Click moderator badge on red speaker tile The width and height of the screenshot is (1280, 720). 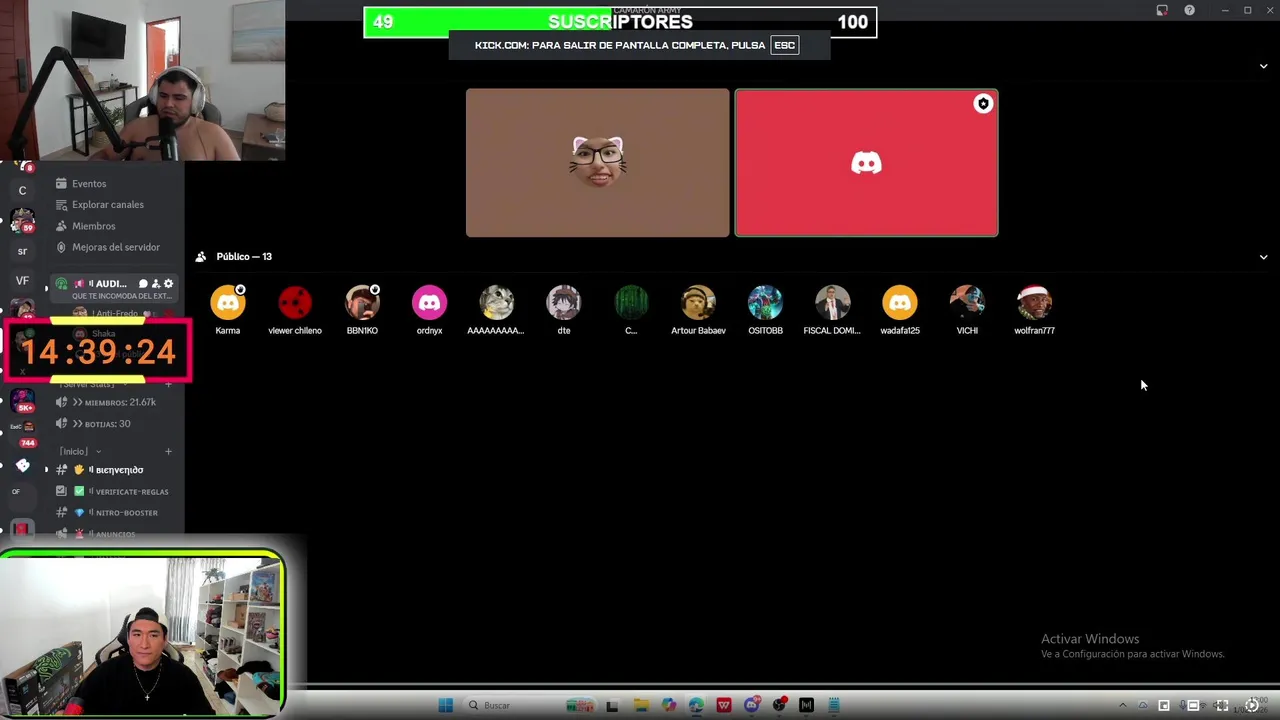(x=983, y=104)
